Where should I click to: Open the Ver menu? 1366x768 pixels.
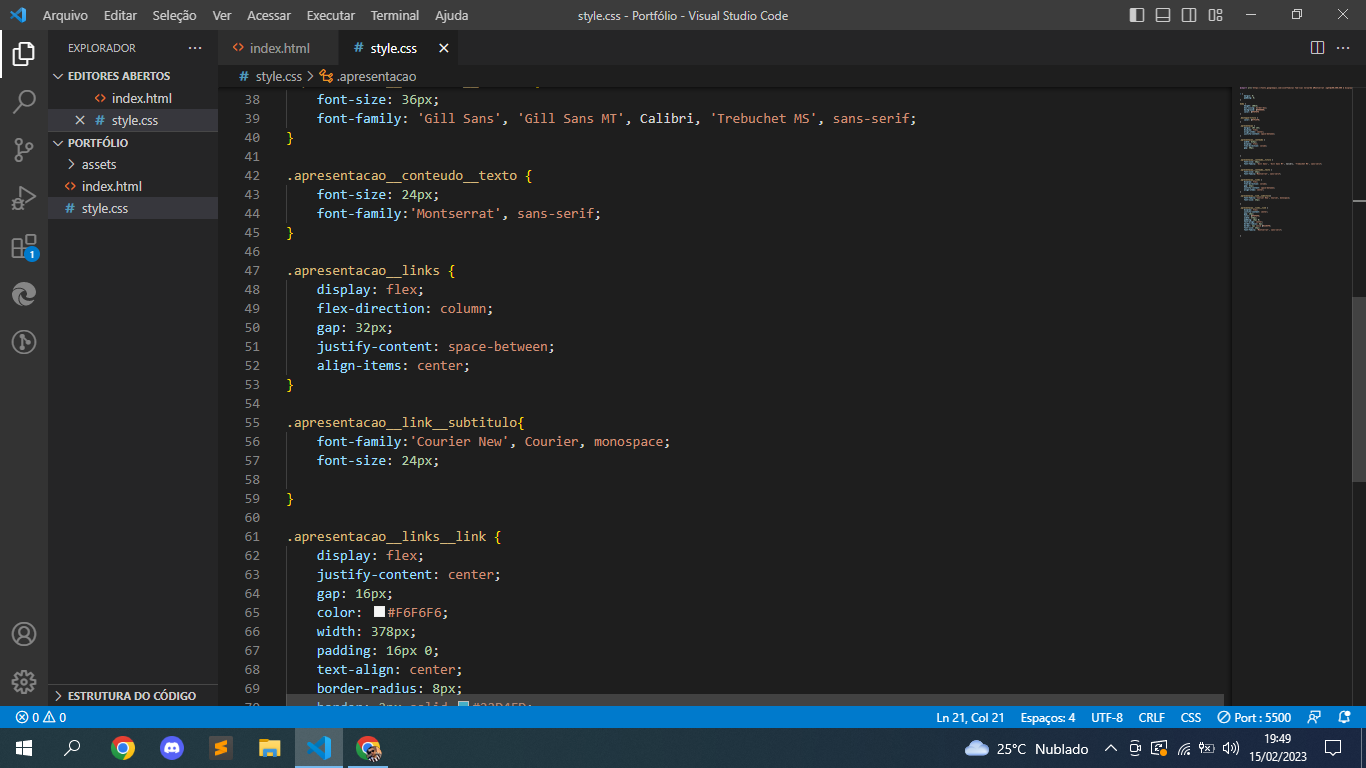pos(222,15)
